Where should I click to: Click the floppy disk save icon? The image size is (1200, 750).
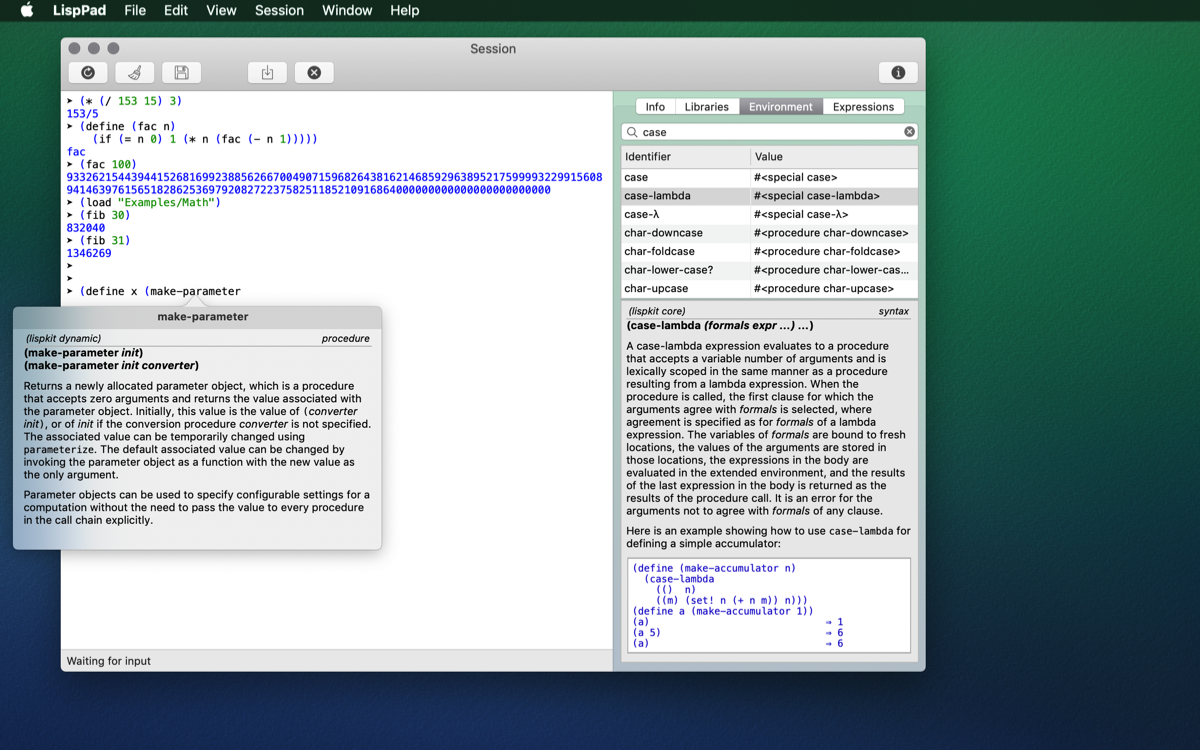point(181,72)
